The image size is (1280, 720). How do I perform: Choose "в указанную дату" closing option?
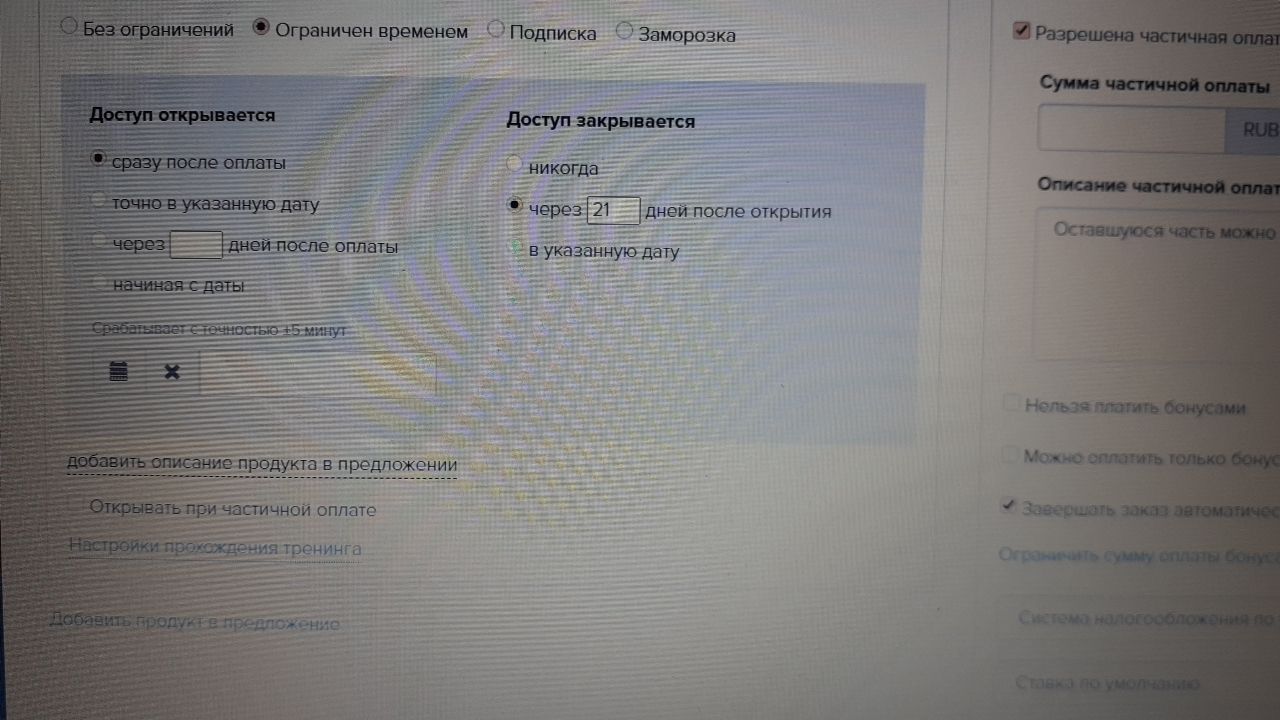click(515, 246)
